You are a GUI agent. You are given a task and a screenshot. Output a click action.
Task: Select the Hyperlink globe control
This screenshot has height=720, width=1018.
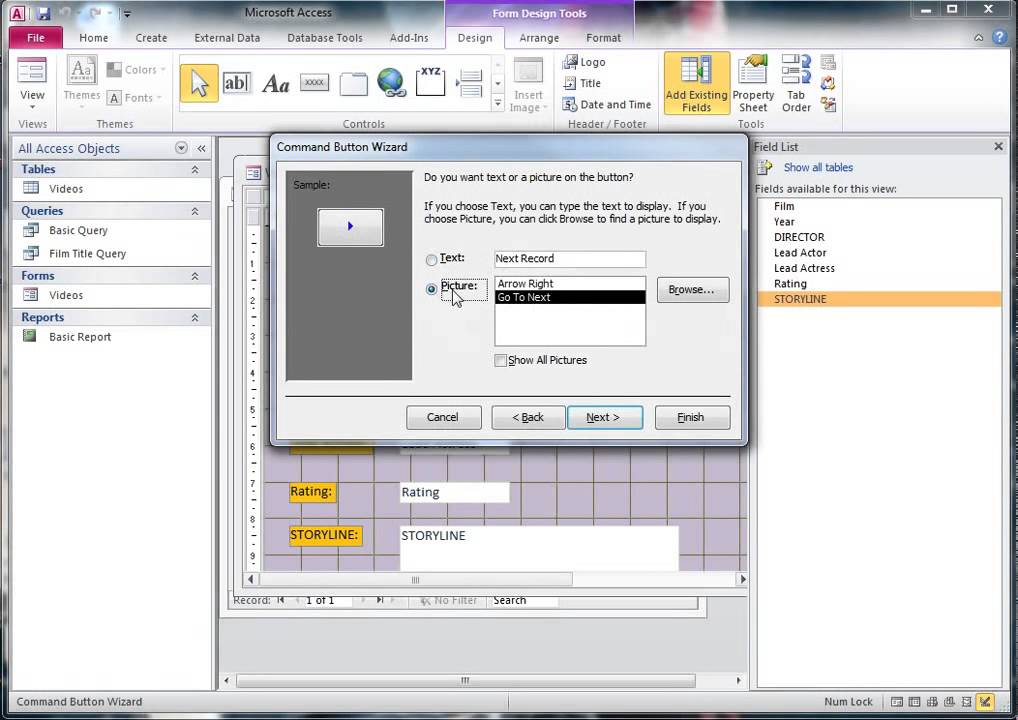[x=391, y=83]
